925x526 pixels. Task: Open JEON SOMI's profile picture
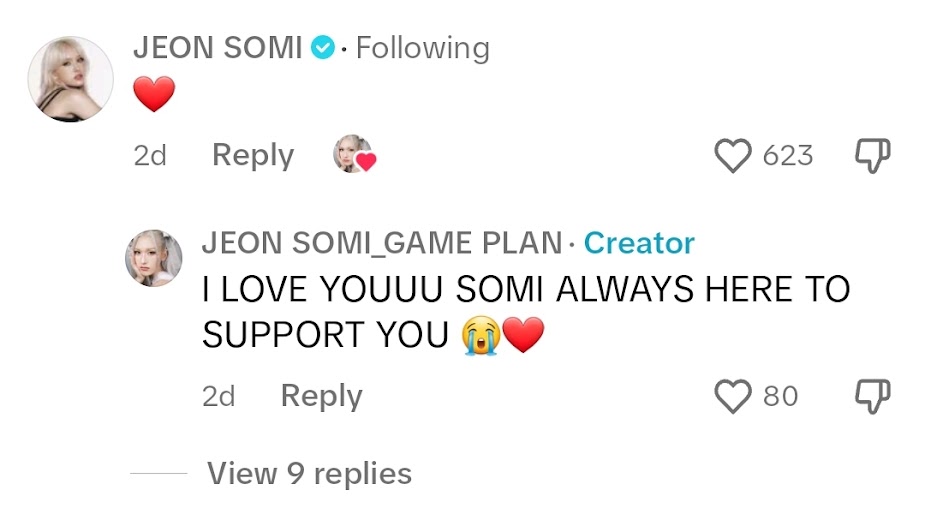click(70, 79)
